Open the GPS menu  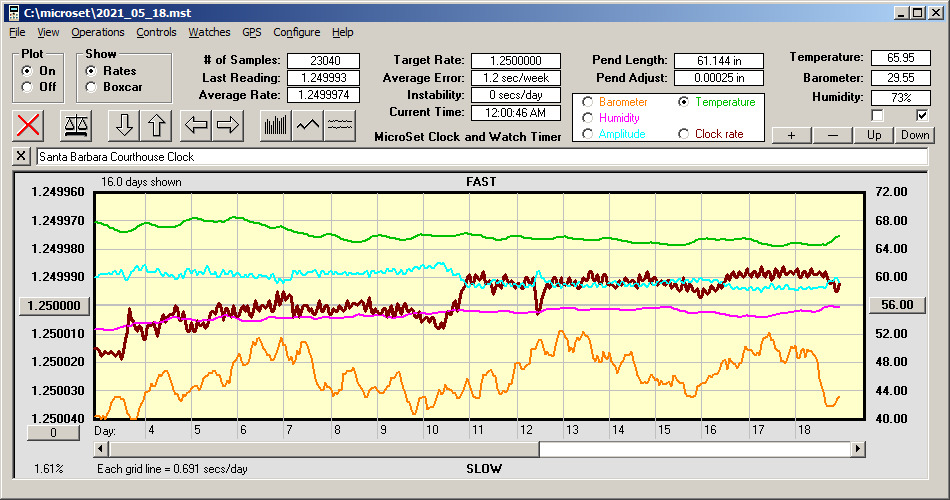coord(251,32)
